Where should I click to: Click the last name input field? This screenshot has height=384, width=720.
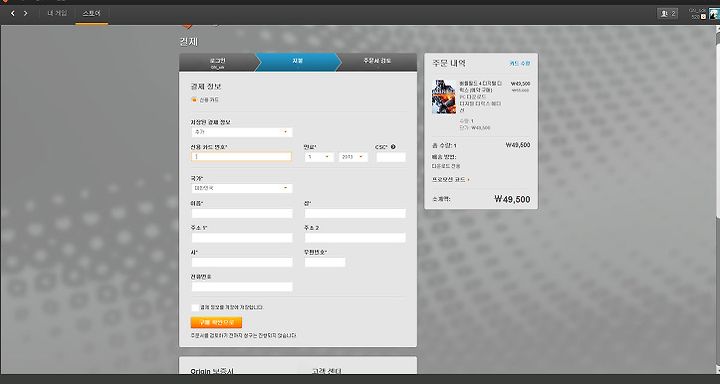point(355,213)
